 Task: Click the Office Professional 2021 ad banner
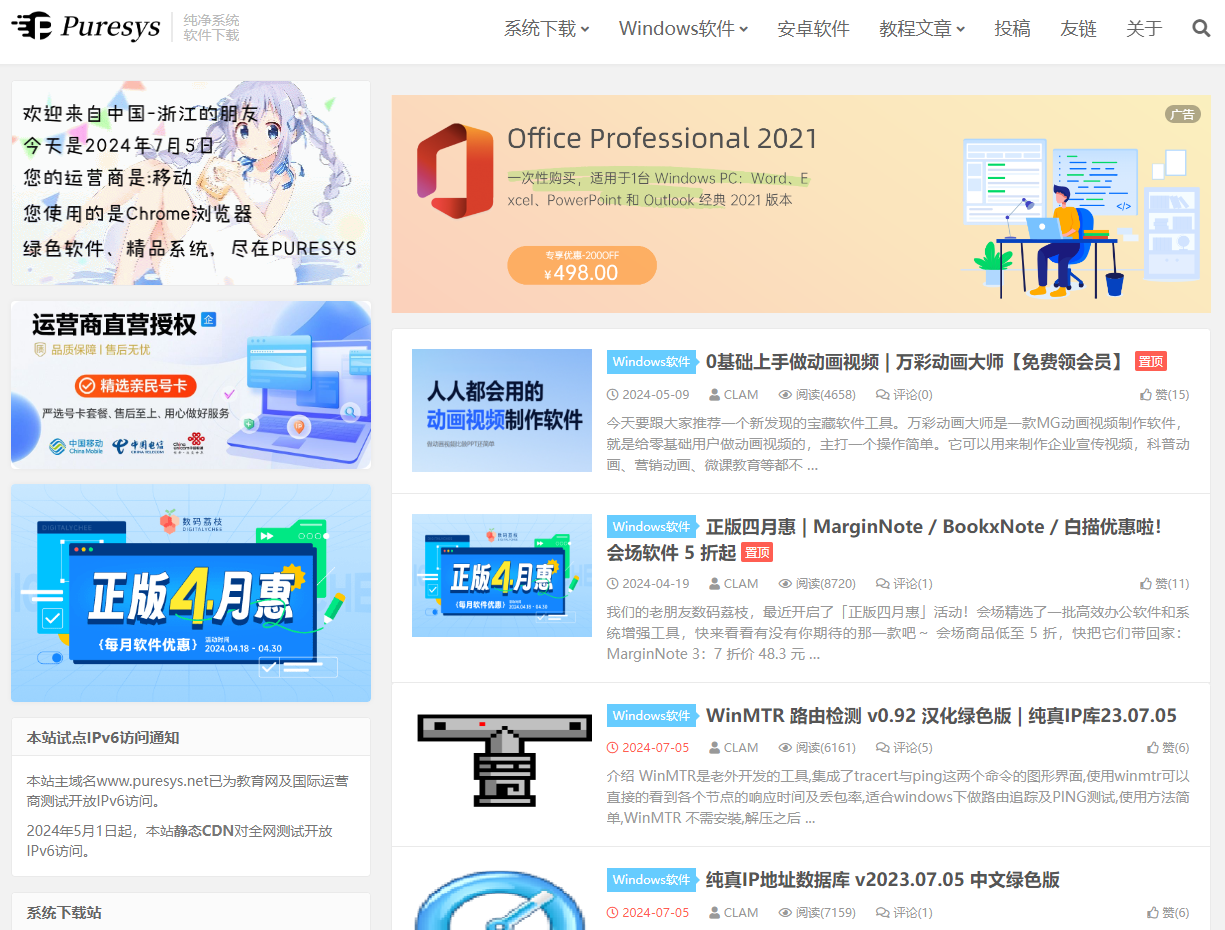point(801,204)
